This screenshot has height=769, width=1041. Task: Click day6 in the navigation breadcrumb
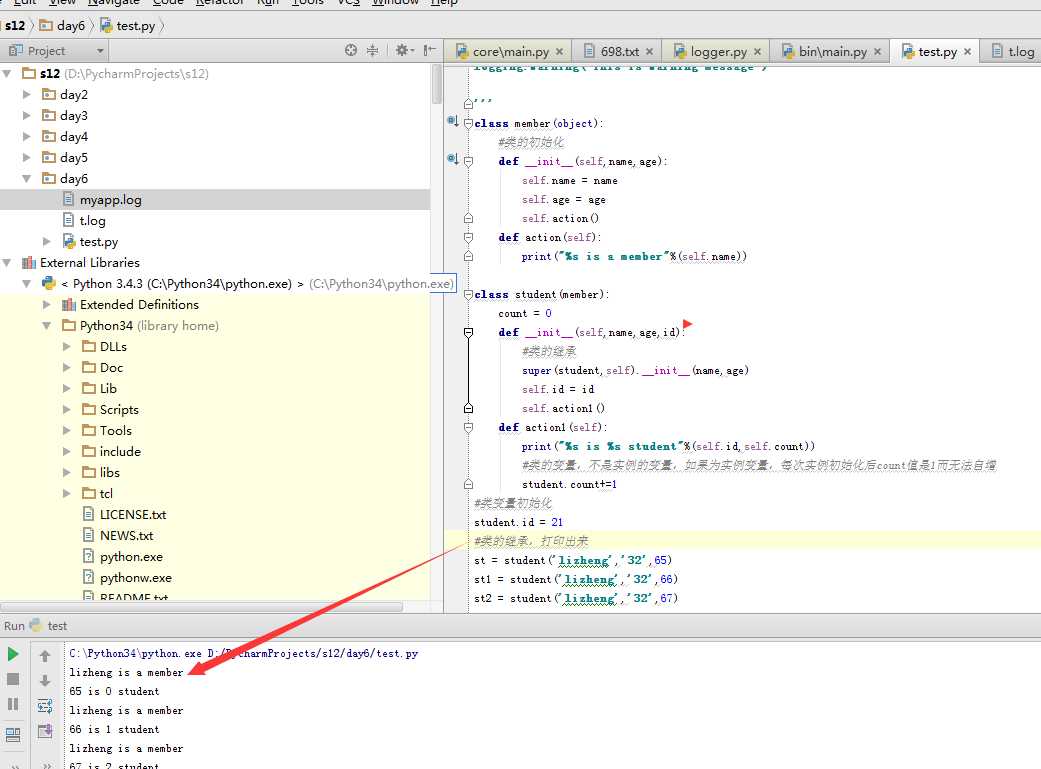point(63,26)
